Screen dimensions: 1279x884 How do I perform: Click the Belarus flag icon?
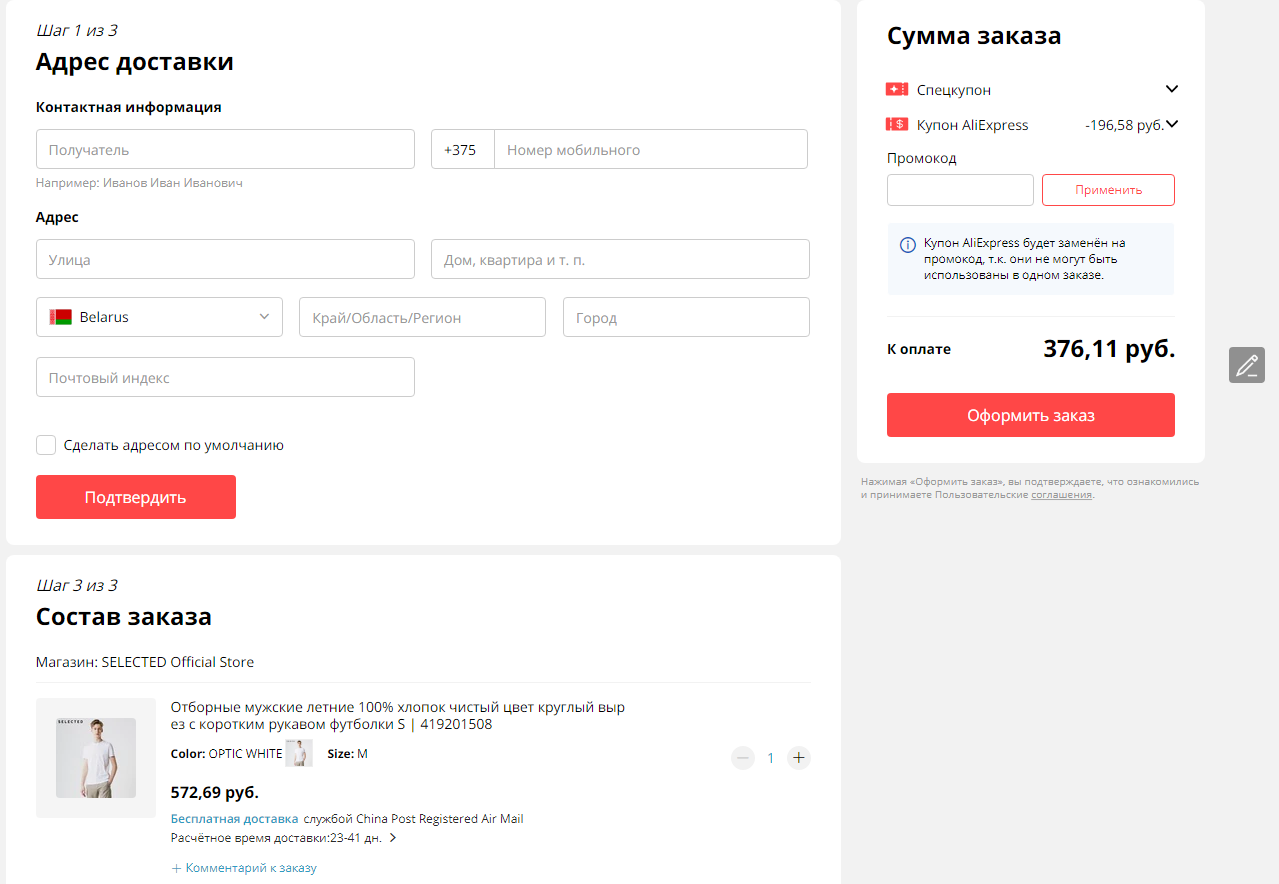(60, 317)
